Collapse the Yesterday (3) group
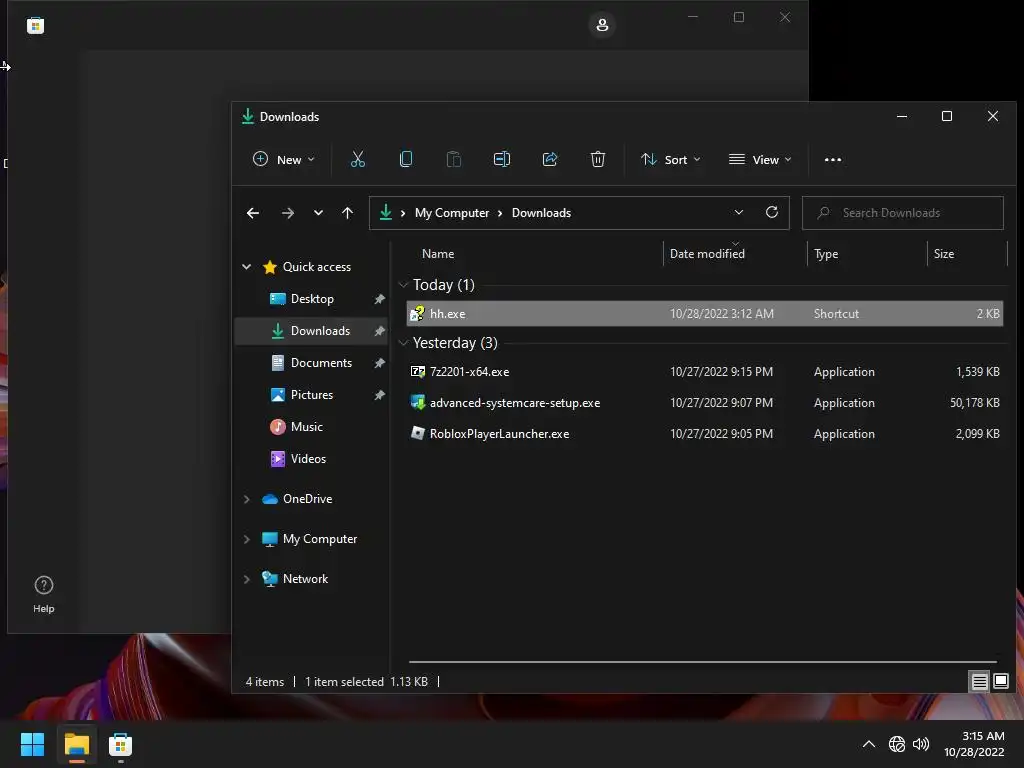The image size is (1024, 768). [404, 343]
